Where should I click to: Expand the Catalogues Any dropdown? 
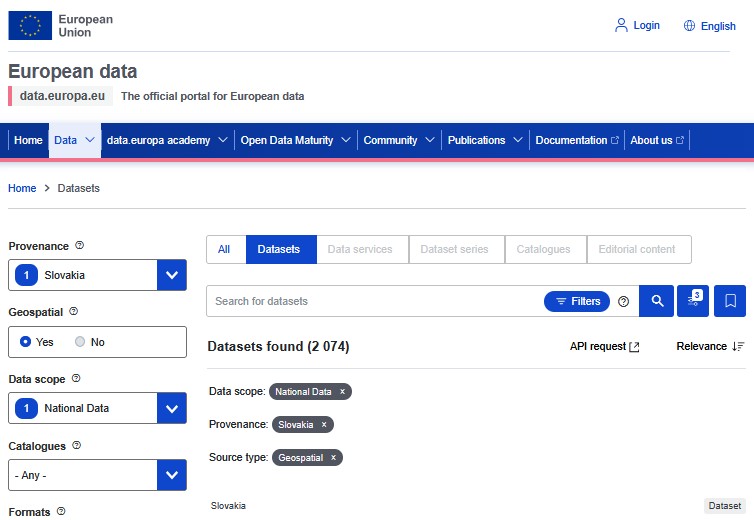pos(172,475)
